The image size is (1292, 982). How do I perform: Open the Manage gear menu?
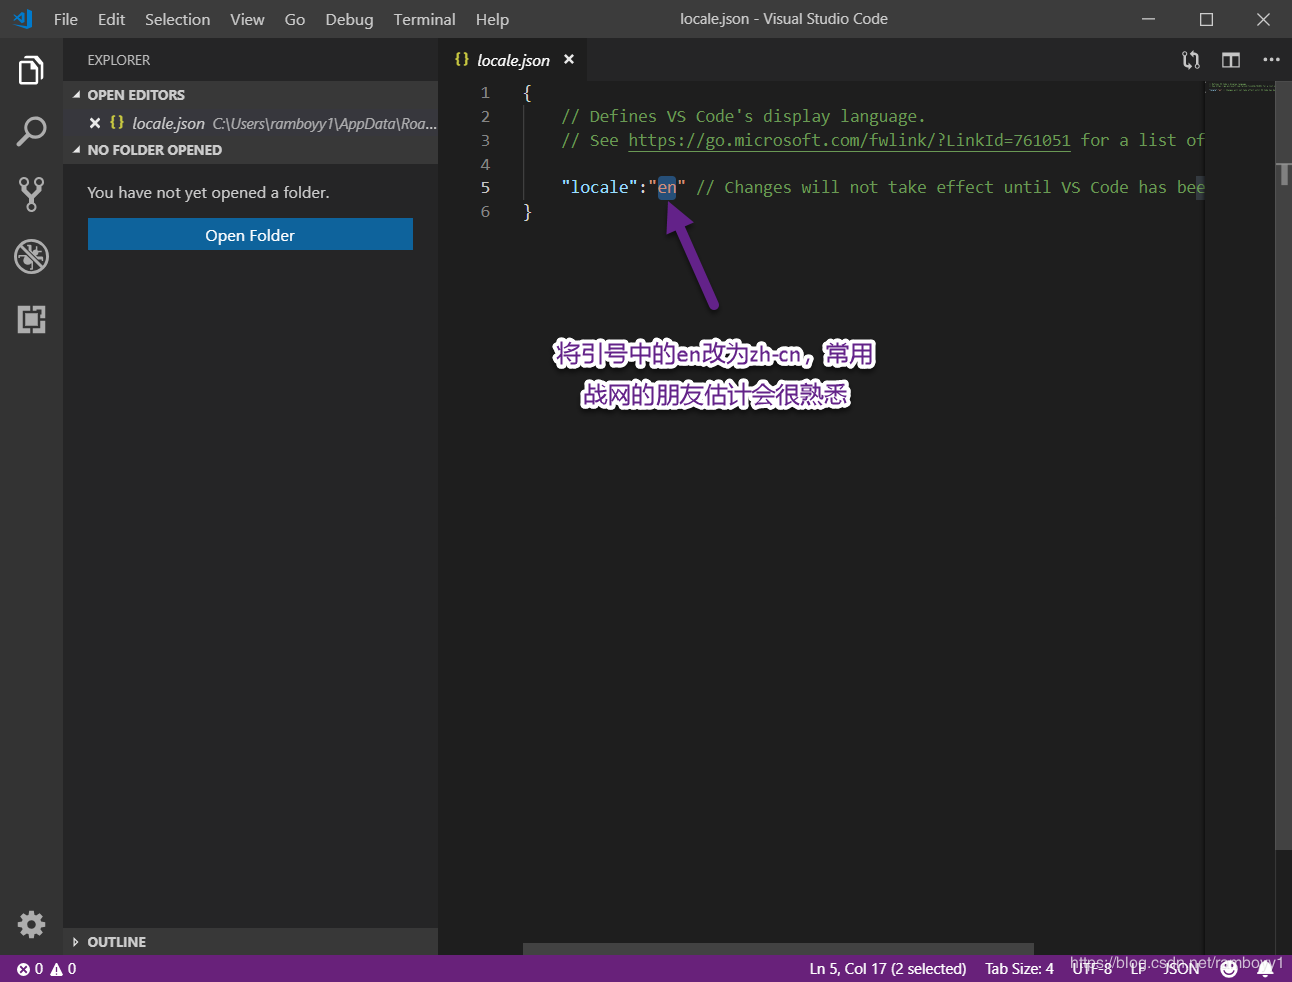point(31,924)
